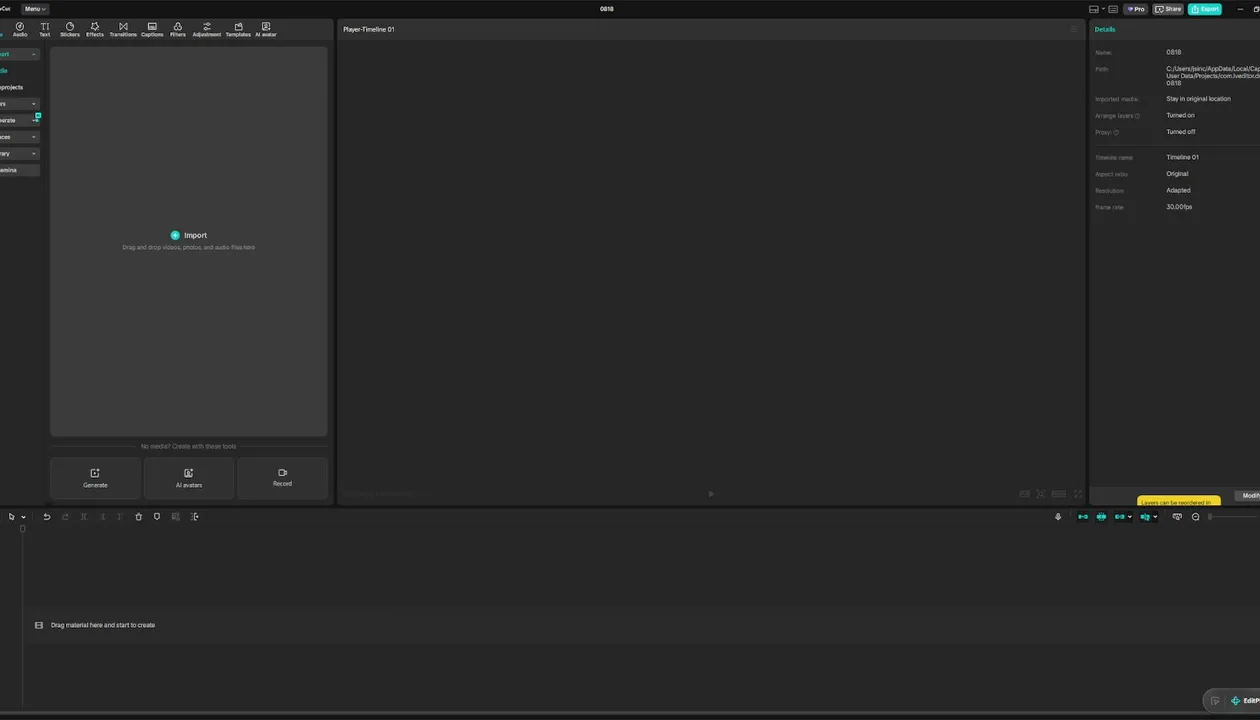Select the Filters tab
The height and width of the screenshot is (720, 1260).
point(178,29)
